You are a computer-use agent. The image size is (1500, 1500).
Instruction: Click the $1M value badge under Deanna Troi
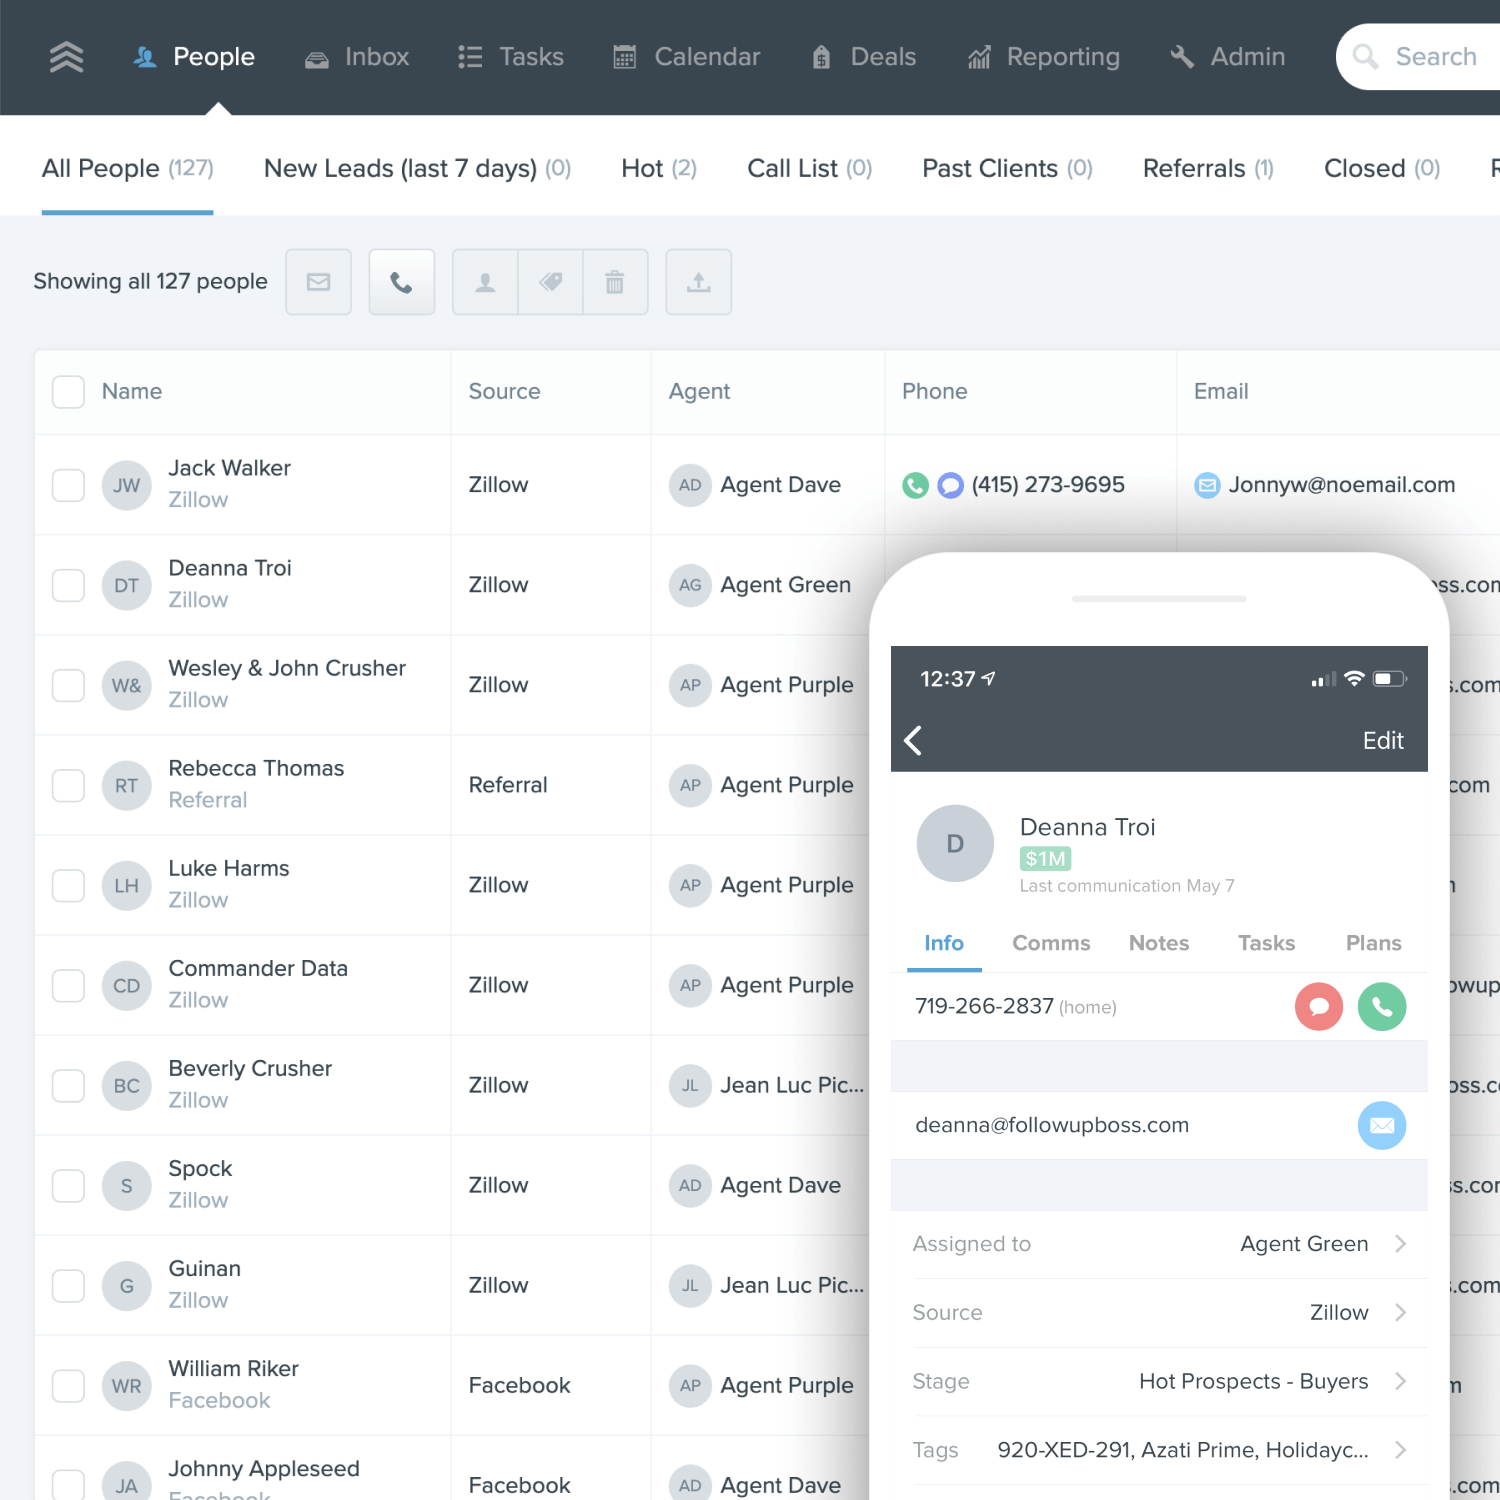click(x=1045, y=858)
